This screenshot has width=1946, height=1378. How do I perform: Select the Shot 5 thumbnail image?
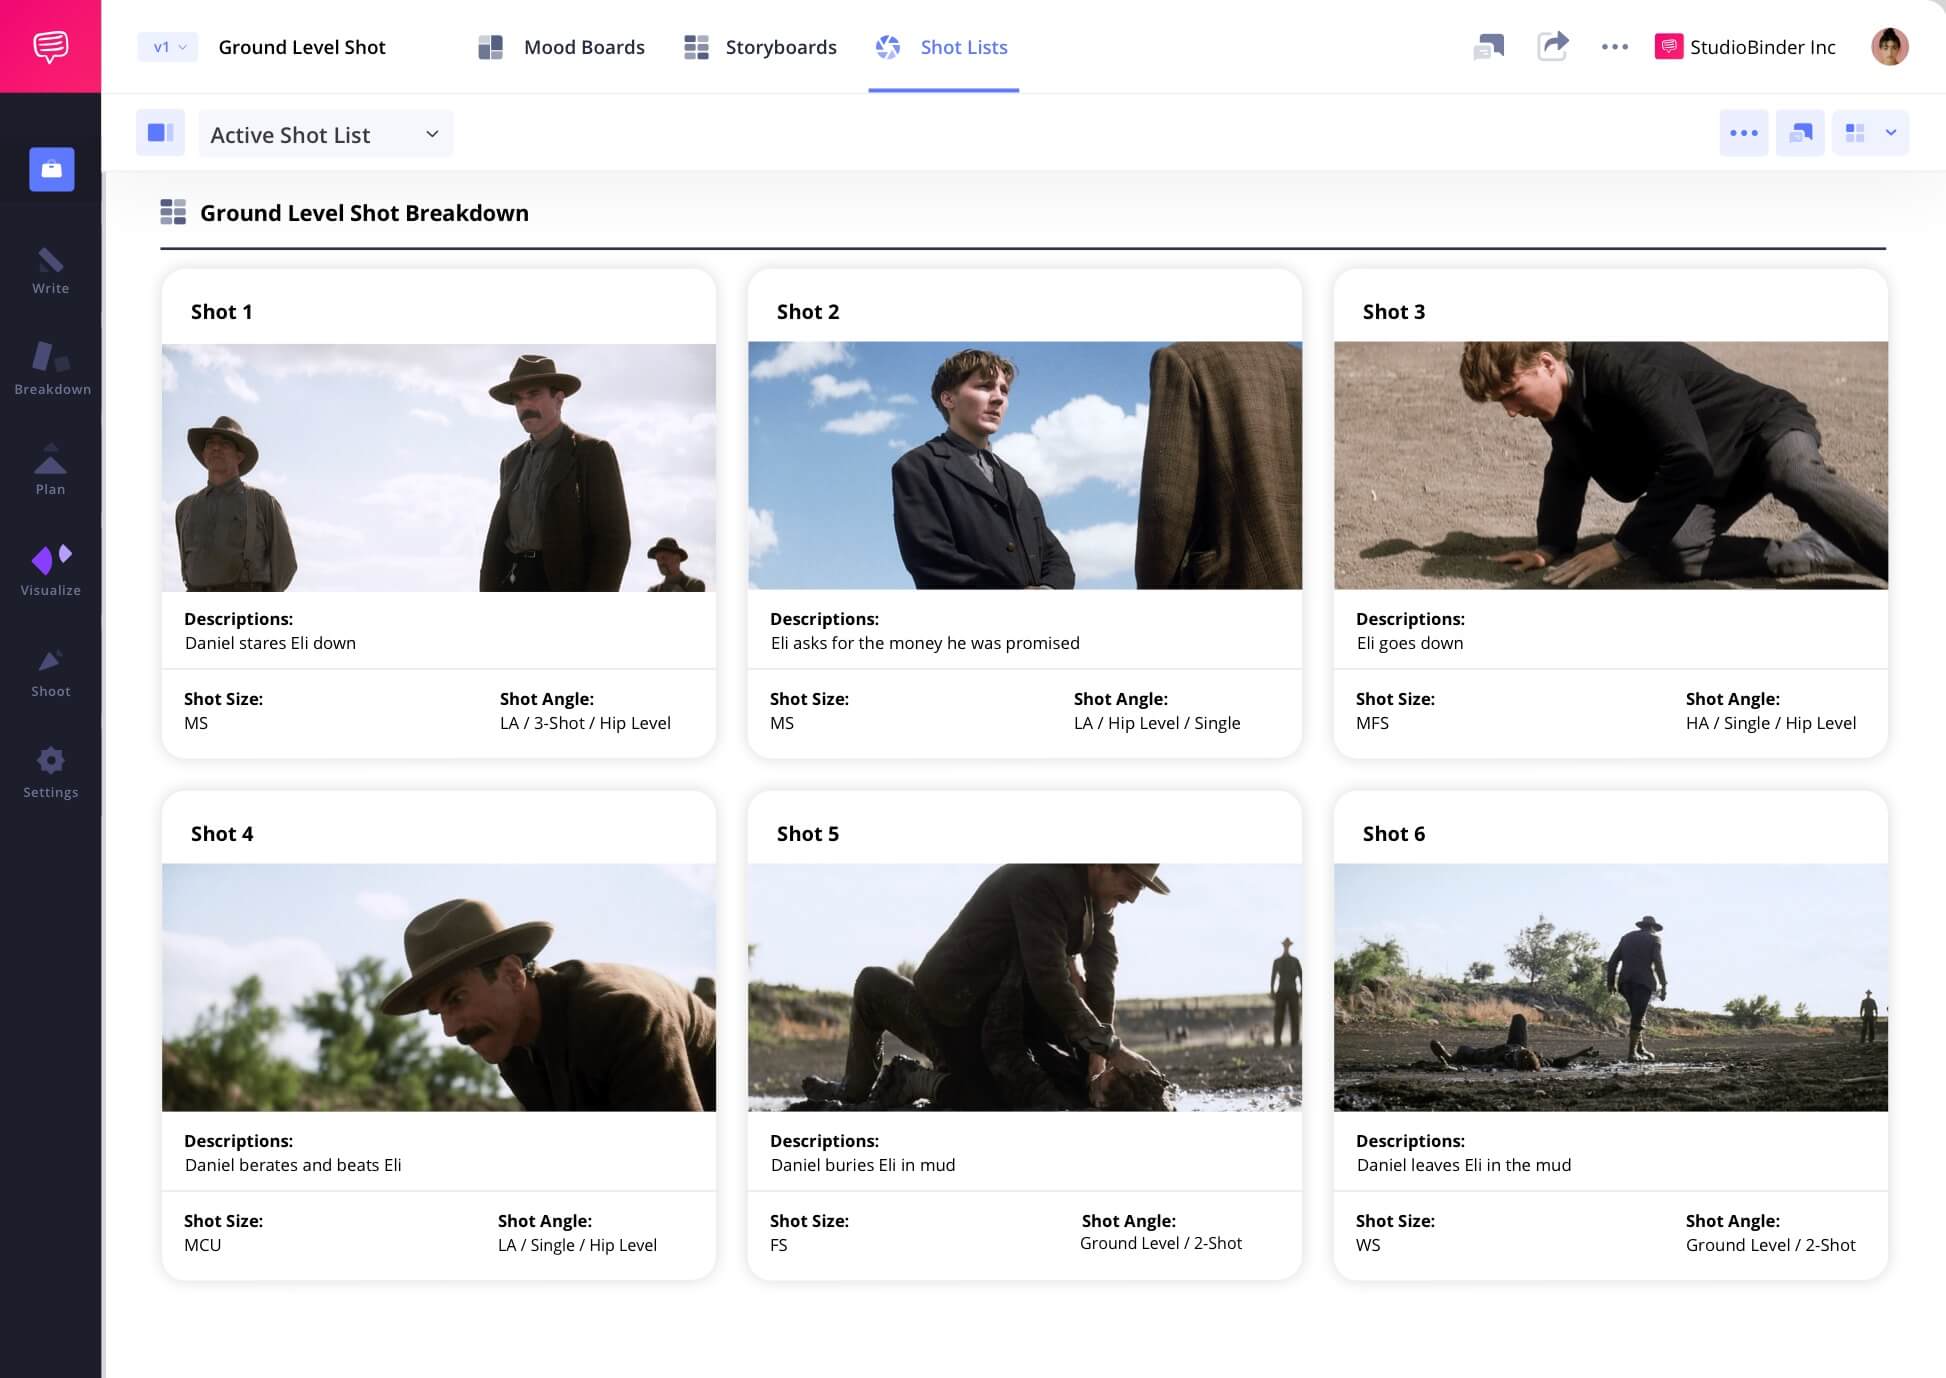1024,986
